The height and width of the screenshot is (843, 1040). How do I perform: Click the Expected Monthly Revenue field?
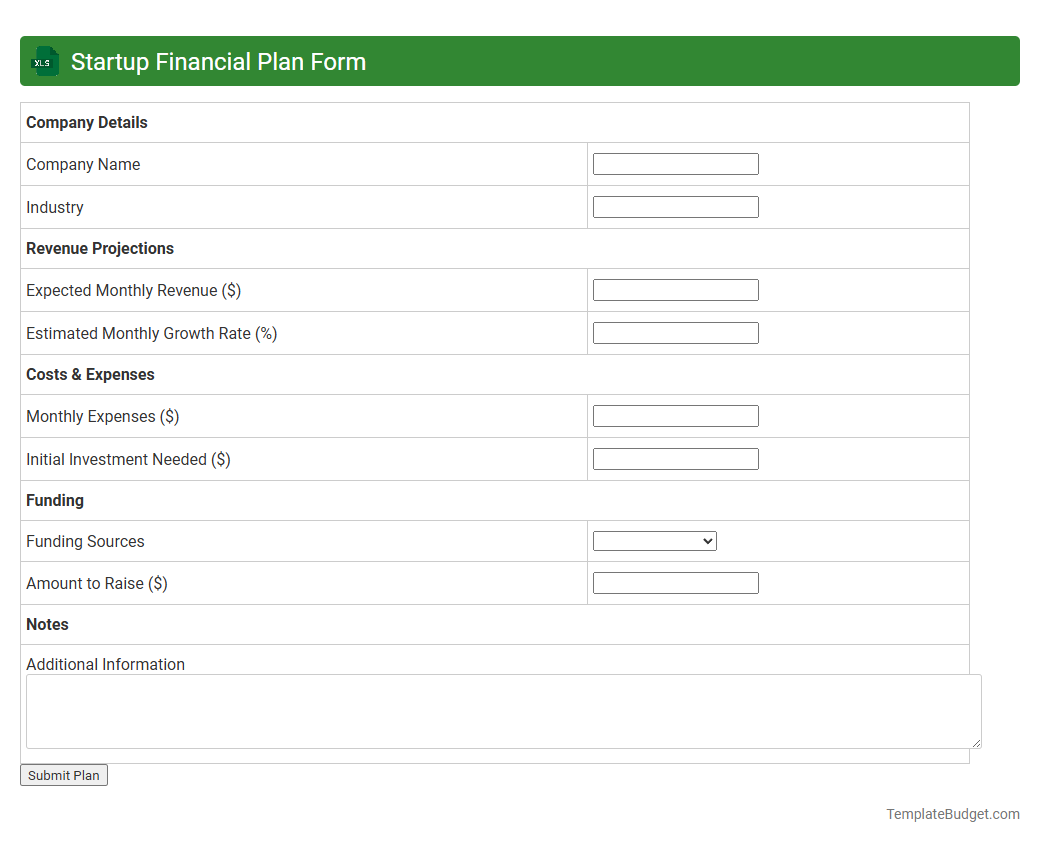point(675,289)
